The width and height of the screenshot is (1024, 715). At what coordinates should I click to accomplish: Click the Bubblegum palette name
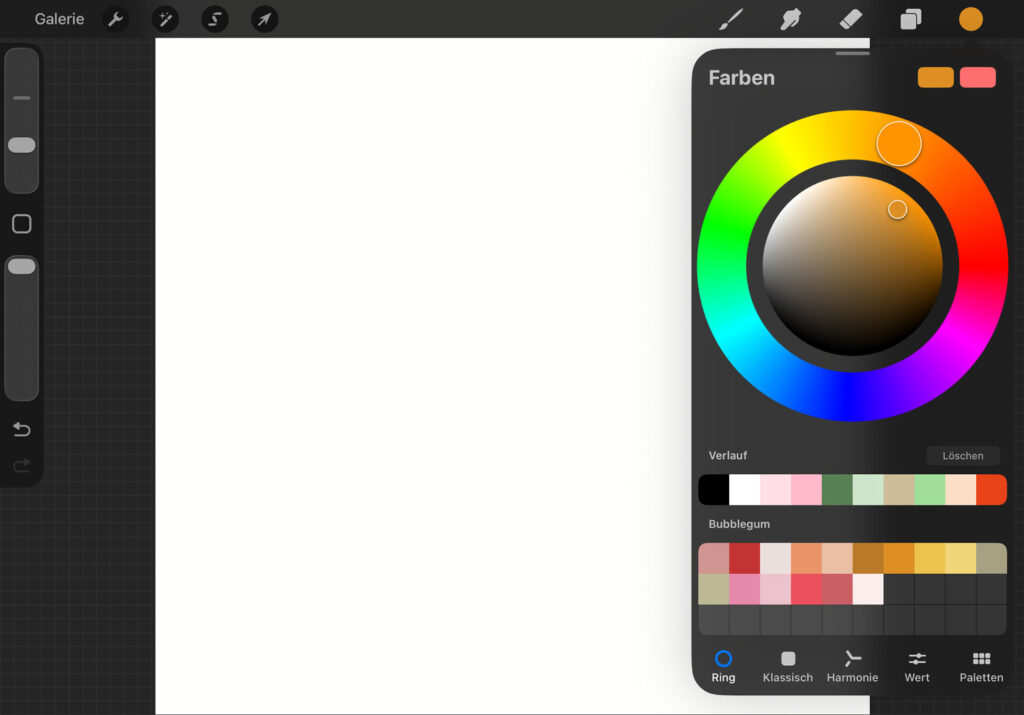coord(739,524)
